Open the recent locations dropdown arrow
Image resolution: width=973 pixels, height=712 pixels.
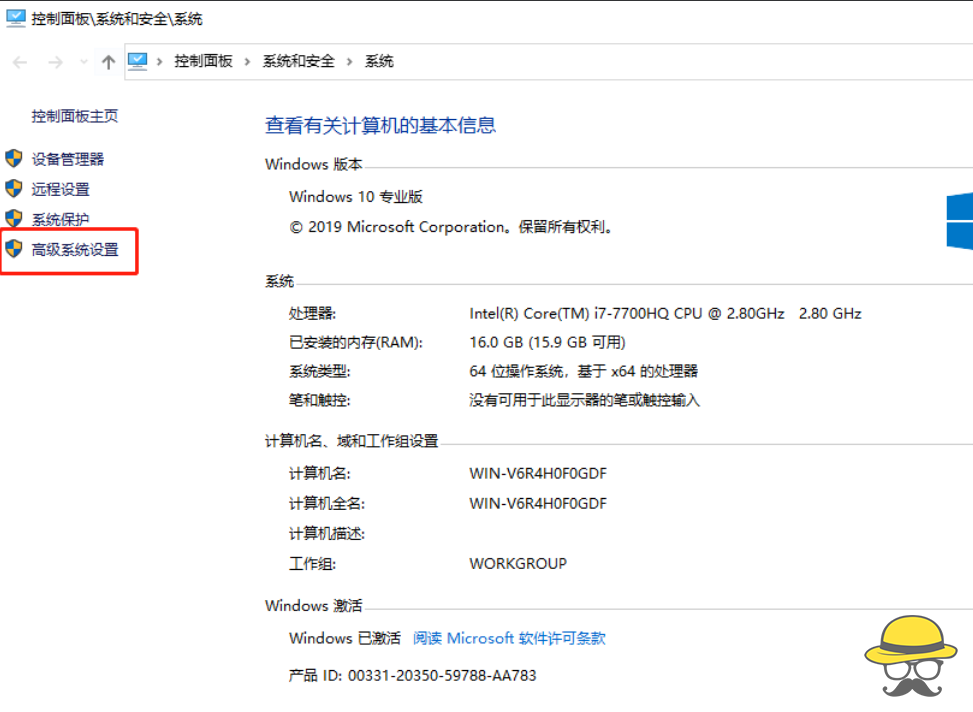tap(84, 61)
